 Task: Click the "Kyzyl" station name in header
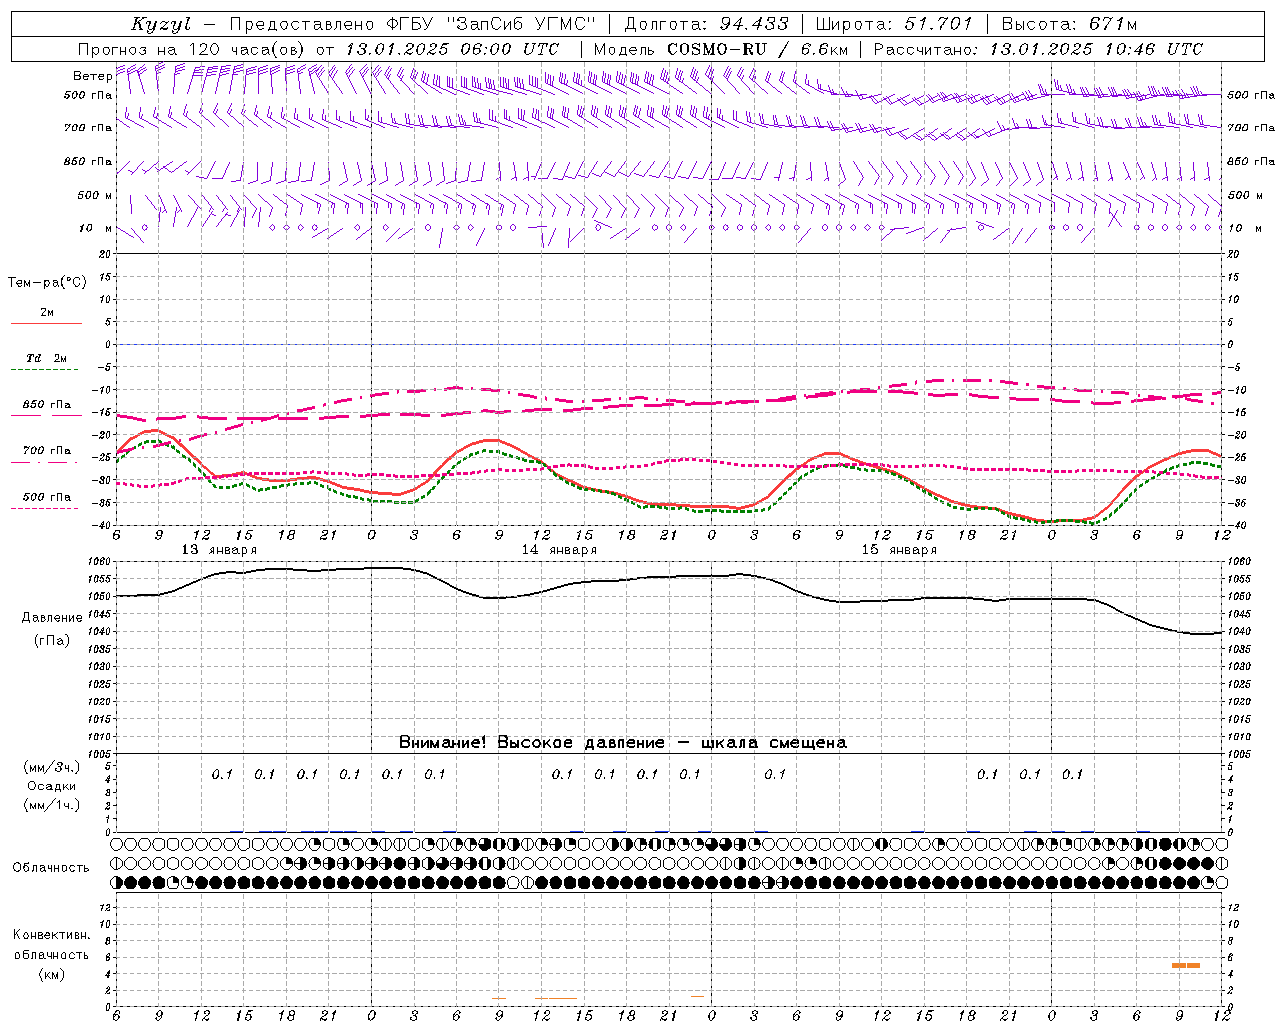coord(160,24)
